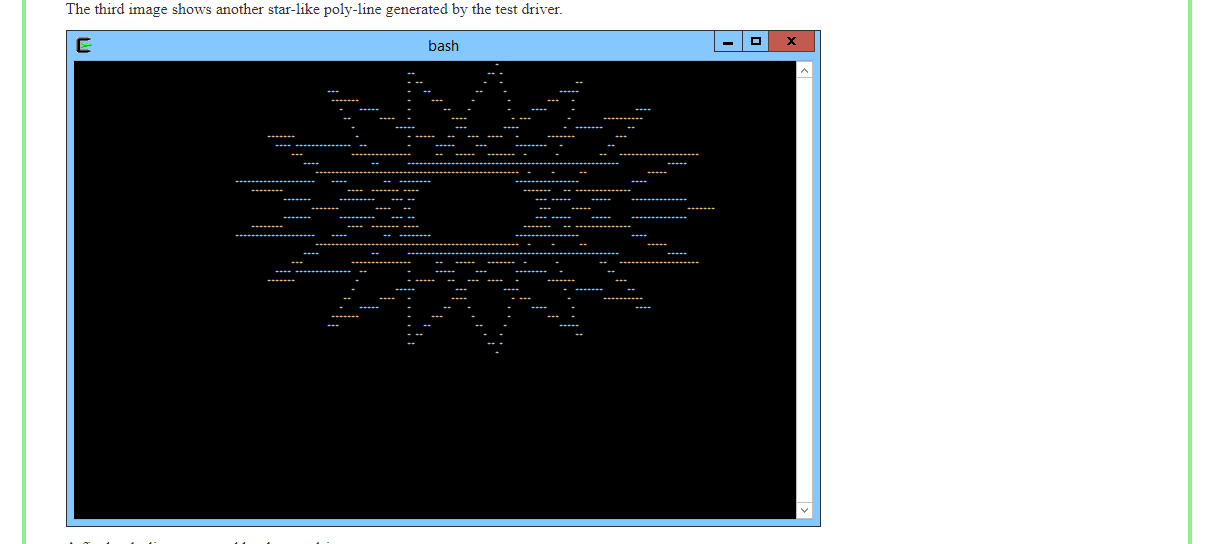Close the bash window
The width and height of the screenshot is (1207, 544).
[791, 41]
